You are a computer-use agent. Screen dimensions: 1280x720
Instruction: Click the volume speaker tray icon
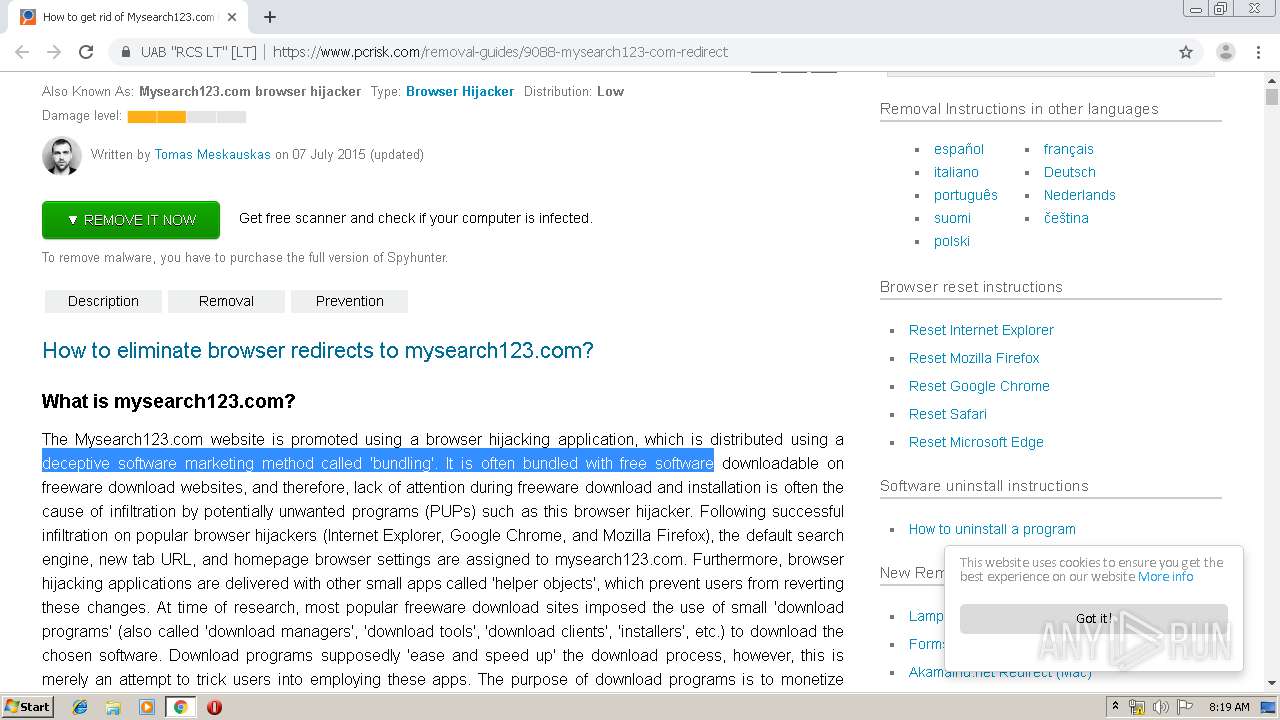[1160, 707]
